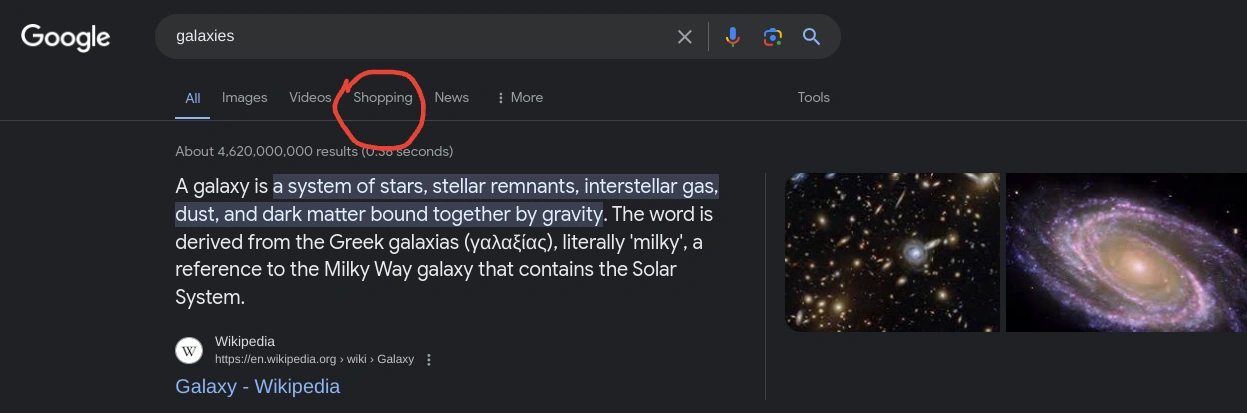Open Google Lens image search
Screen dimensions: 1247x413
772,37
